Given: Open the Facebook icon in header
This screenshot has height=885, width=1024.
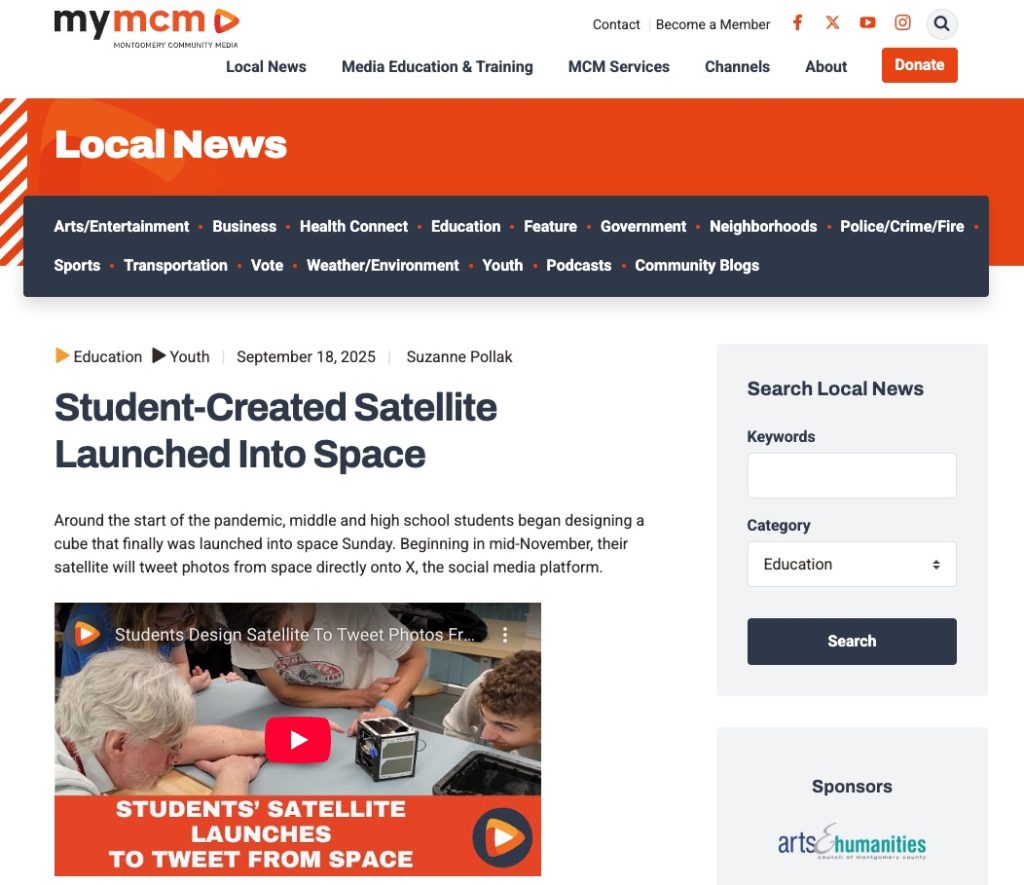Looking at the screenshot, I should coord(797,23).
